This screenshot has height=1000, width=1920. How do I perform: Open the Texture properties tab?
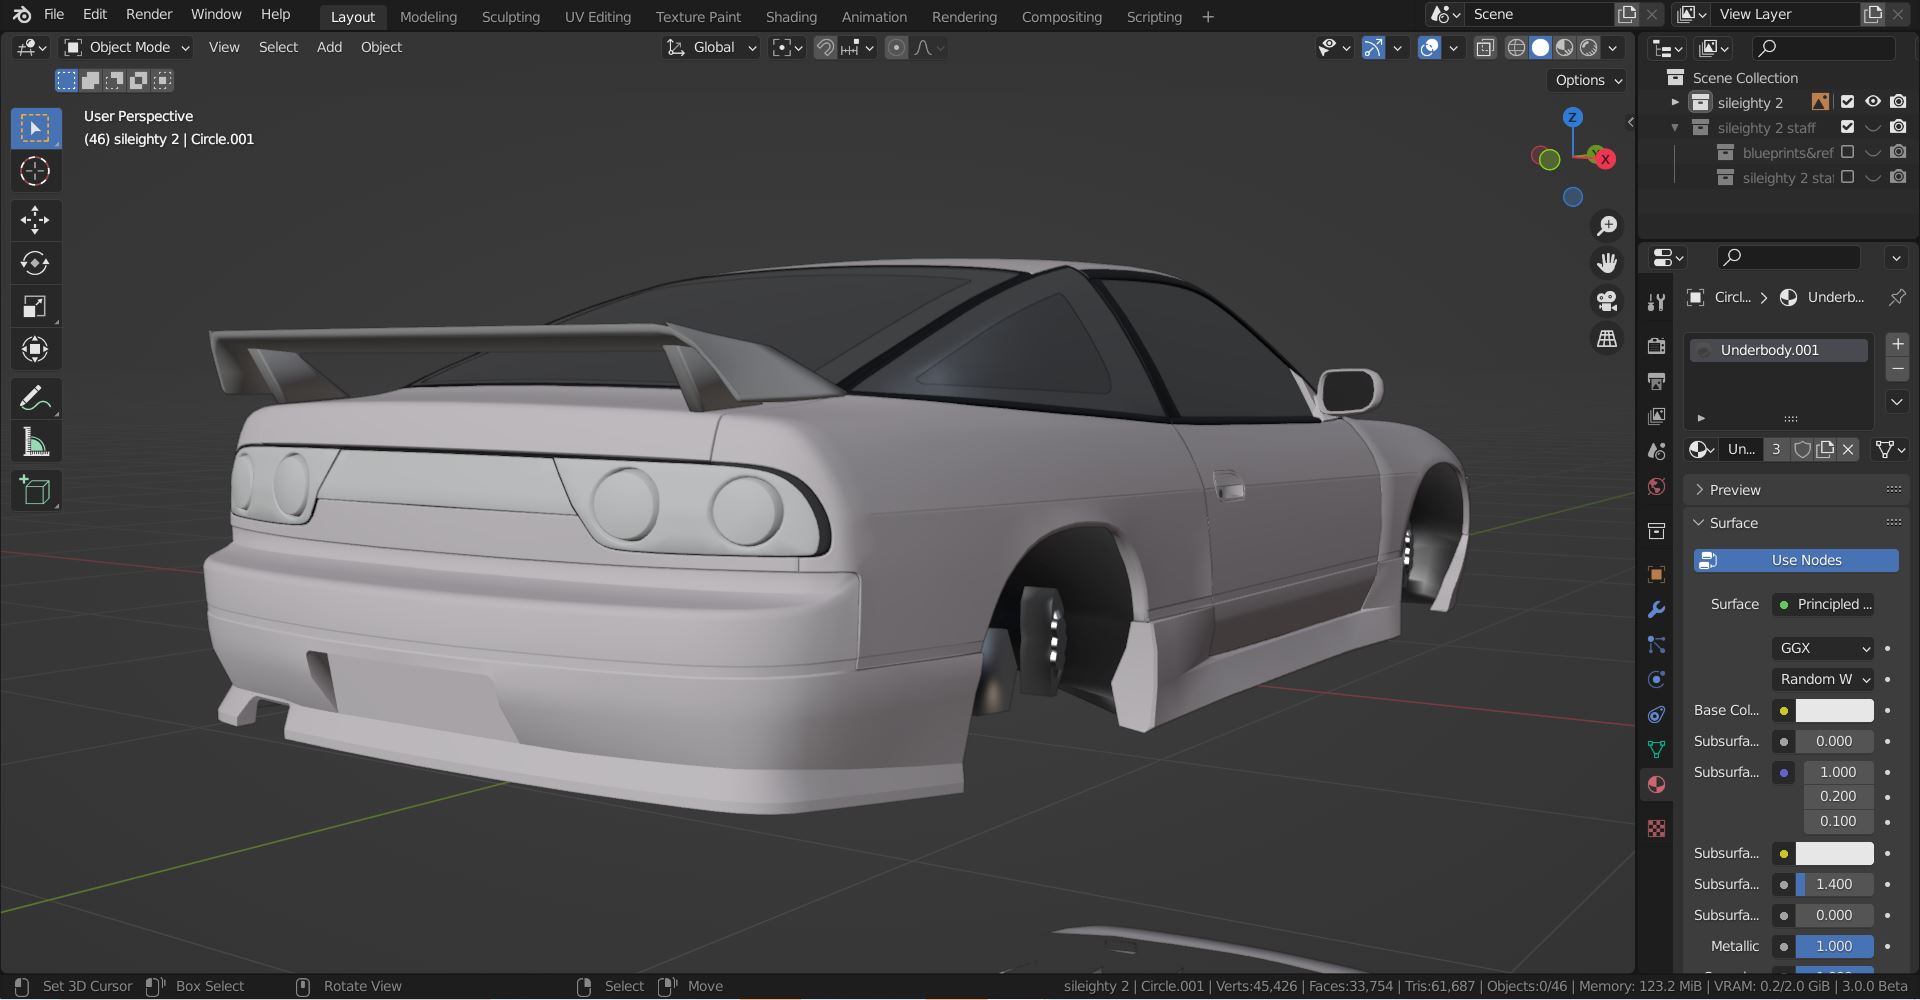point(1657,828)
